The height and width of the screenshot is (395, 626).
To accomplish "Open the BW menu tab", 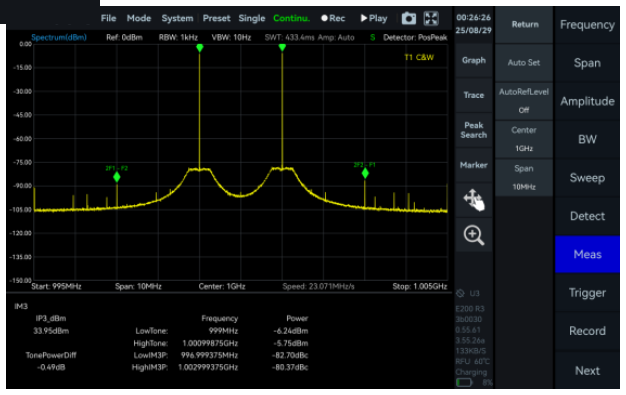I will point(587,139).
